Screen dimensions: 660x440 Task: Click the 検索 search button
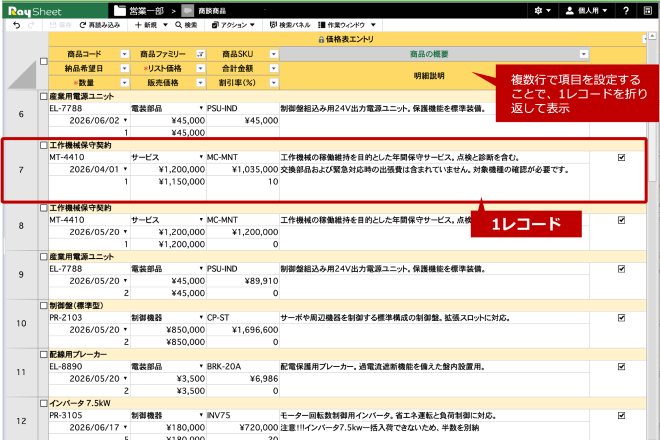click(186, 25)
